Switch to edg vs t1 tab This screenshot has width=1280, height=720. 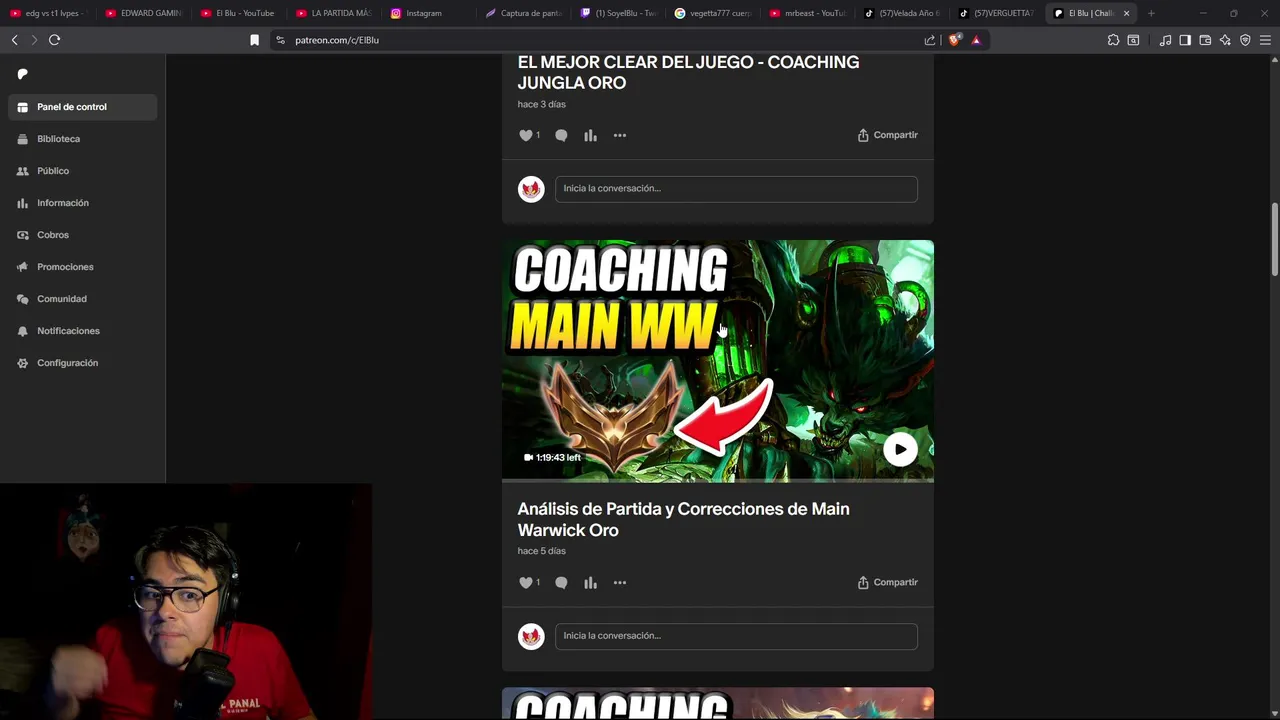tap(48, 13)
